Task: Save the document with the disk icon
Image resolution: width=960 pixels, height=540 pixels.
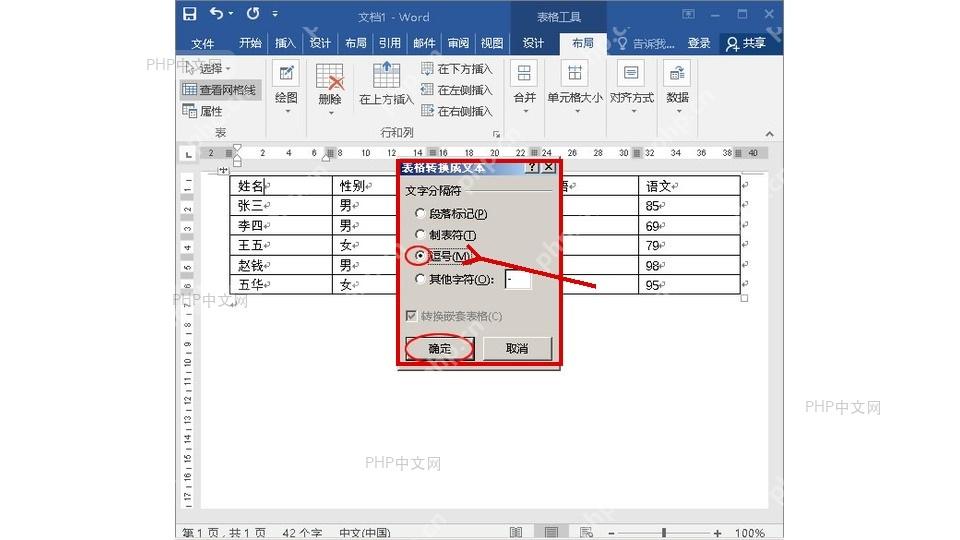Action: point(190,14)
